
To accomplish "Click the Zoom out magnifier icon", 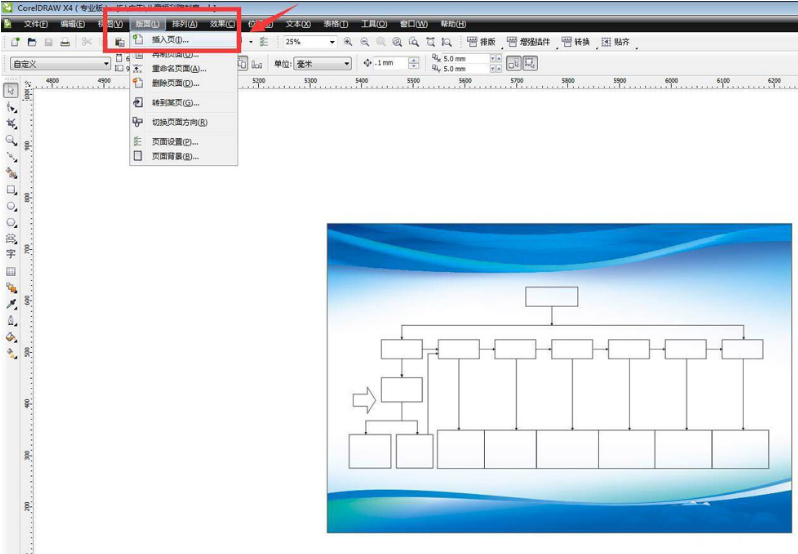I will pyautogui.click(x=365, y=42).
